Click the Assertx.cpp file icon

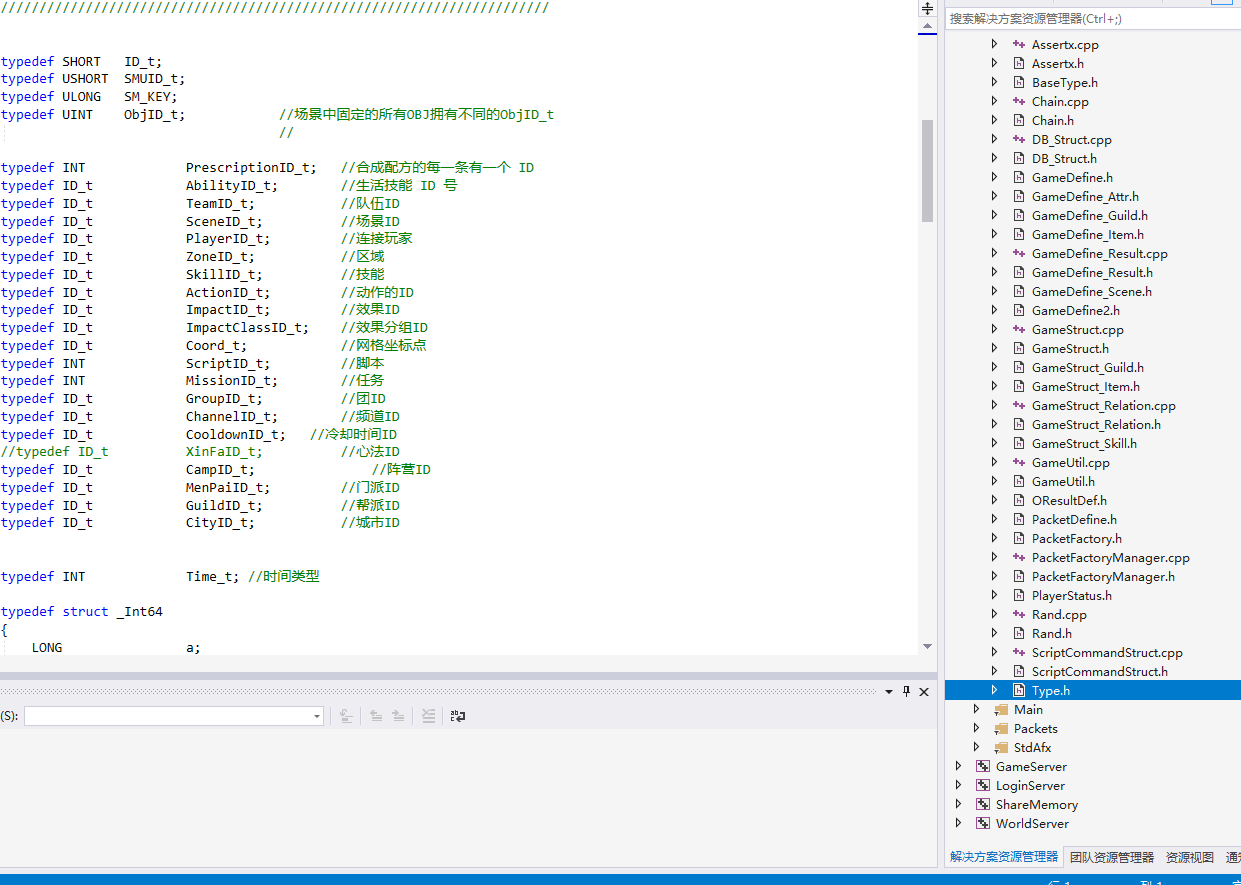[x=1019, y=45]
